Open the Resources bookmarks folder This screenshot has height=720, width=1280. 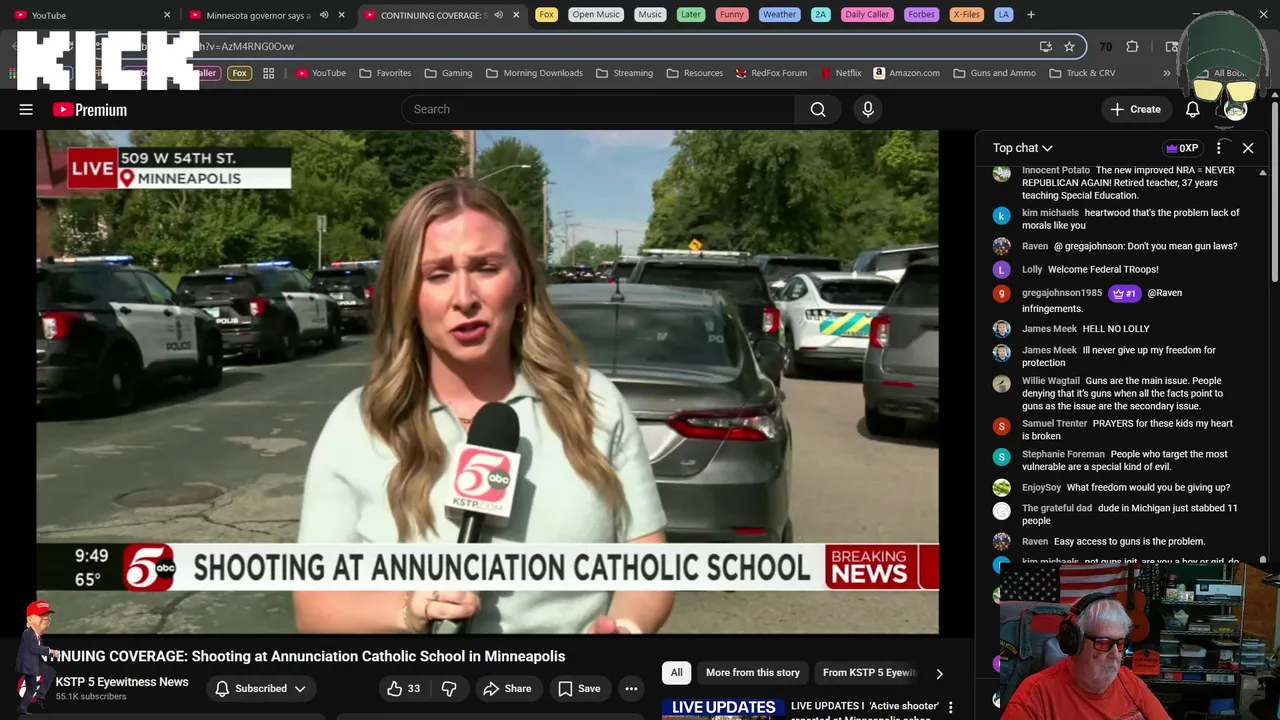[x=694, y=73]
